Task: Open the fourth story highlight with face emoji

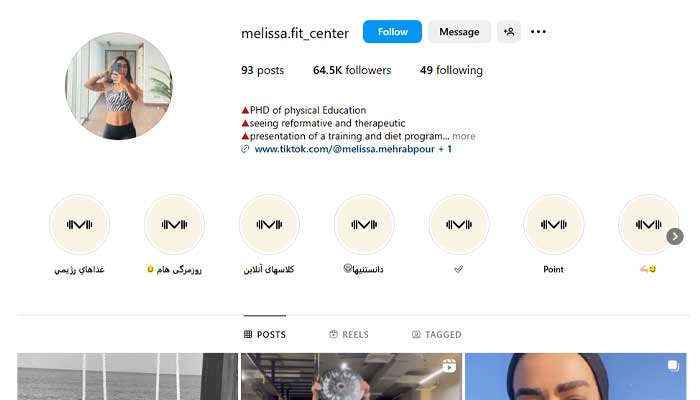Action: (364, 225)
